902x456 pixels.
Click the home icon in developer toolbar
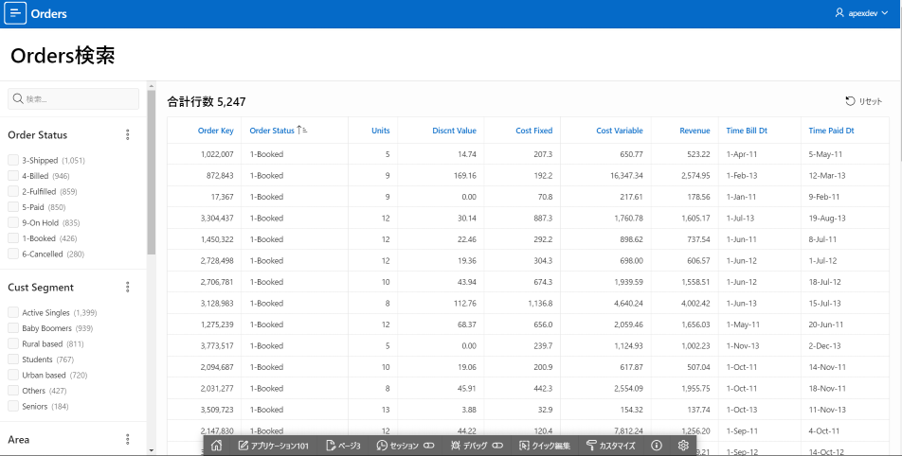(217, 446)
